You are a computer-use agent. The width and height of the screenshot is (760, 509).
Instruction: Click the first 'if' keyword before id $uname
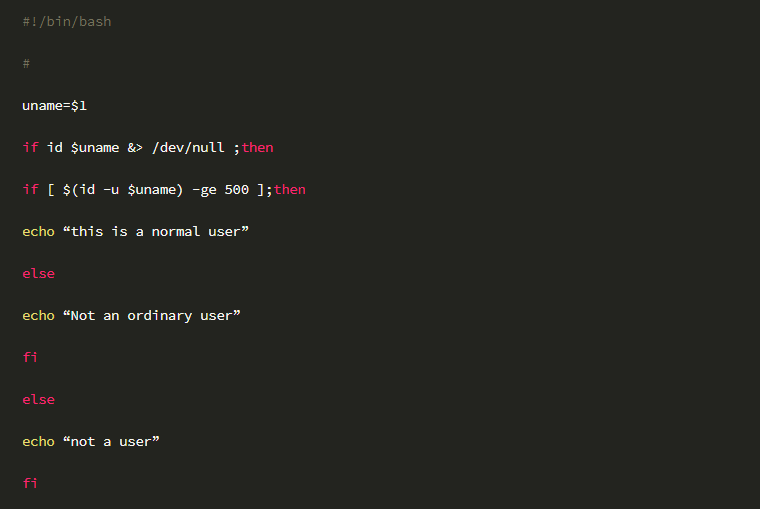(30, 147)
